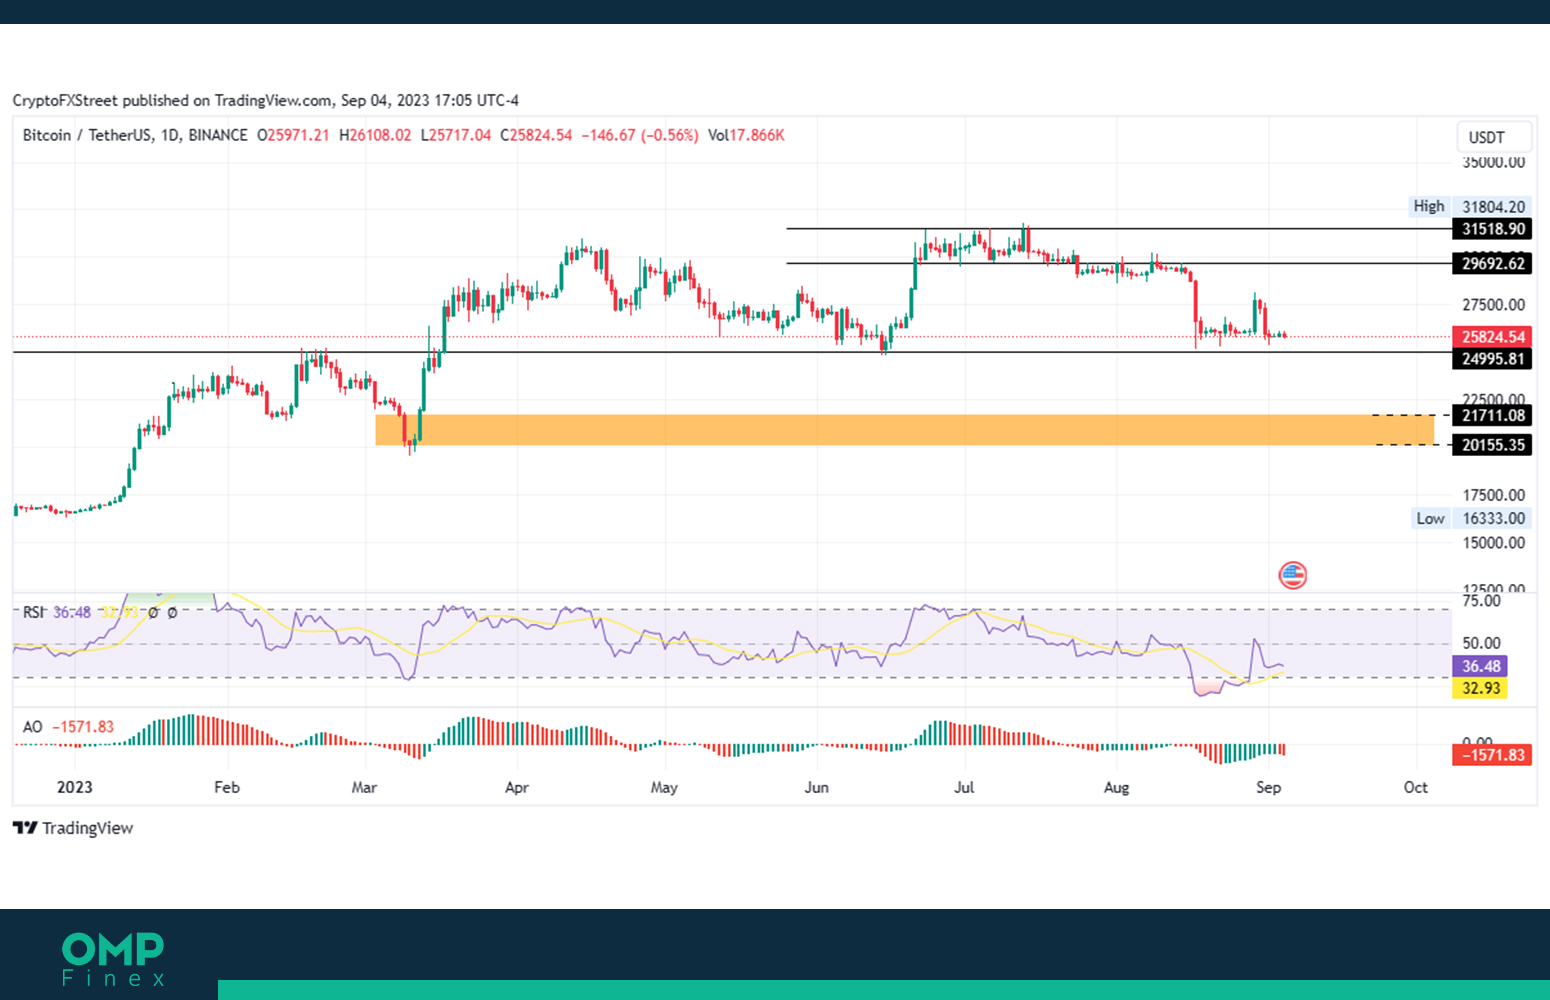The image size is (1550, 1000).
Task: Click the 17500.00 price axis label
Action: coord(1494,495)
